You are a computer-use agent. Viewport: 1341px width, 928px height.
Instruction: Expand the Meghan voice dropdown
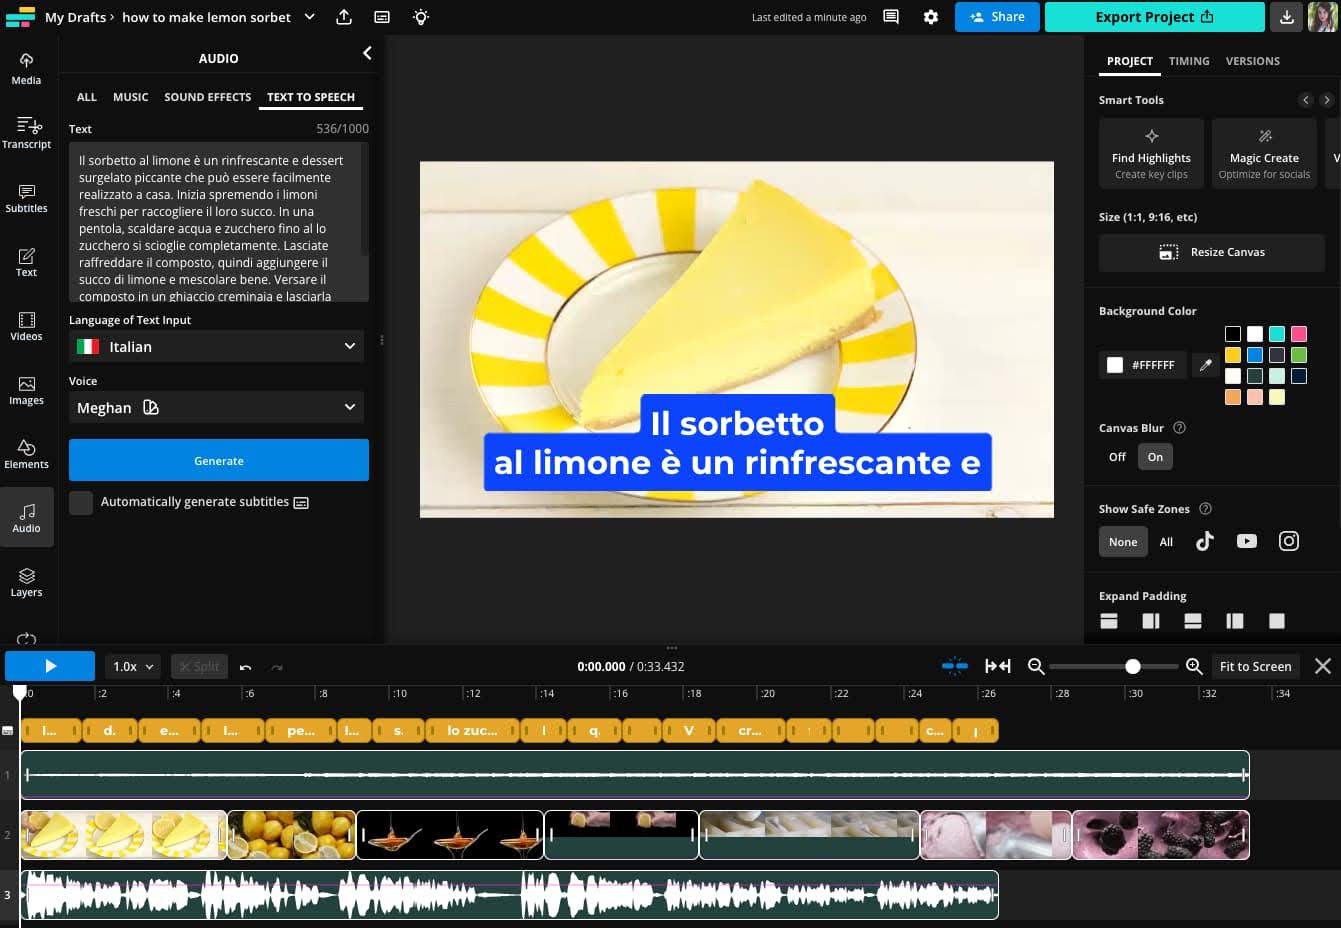pyautogui.click(x=216, y=408)
